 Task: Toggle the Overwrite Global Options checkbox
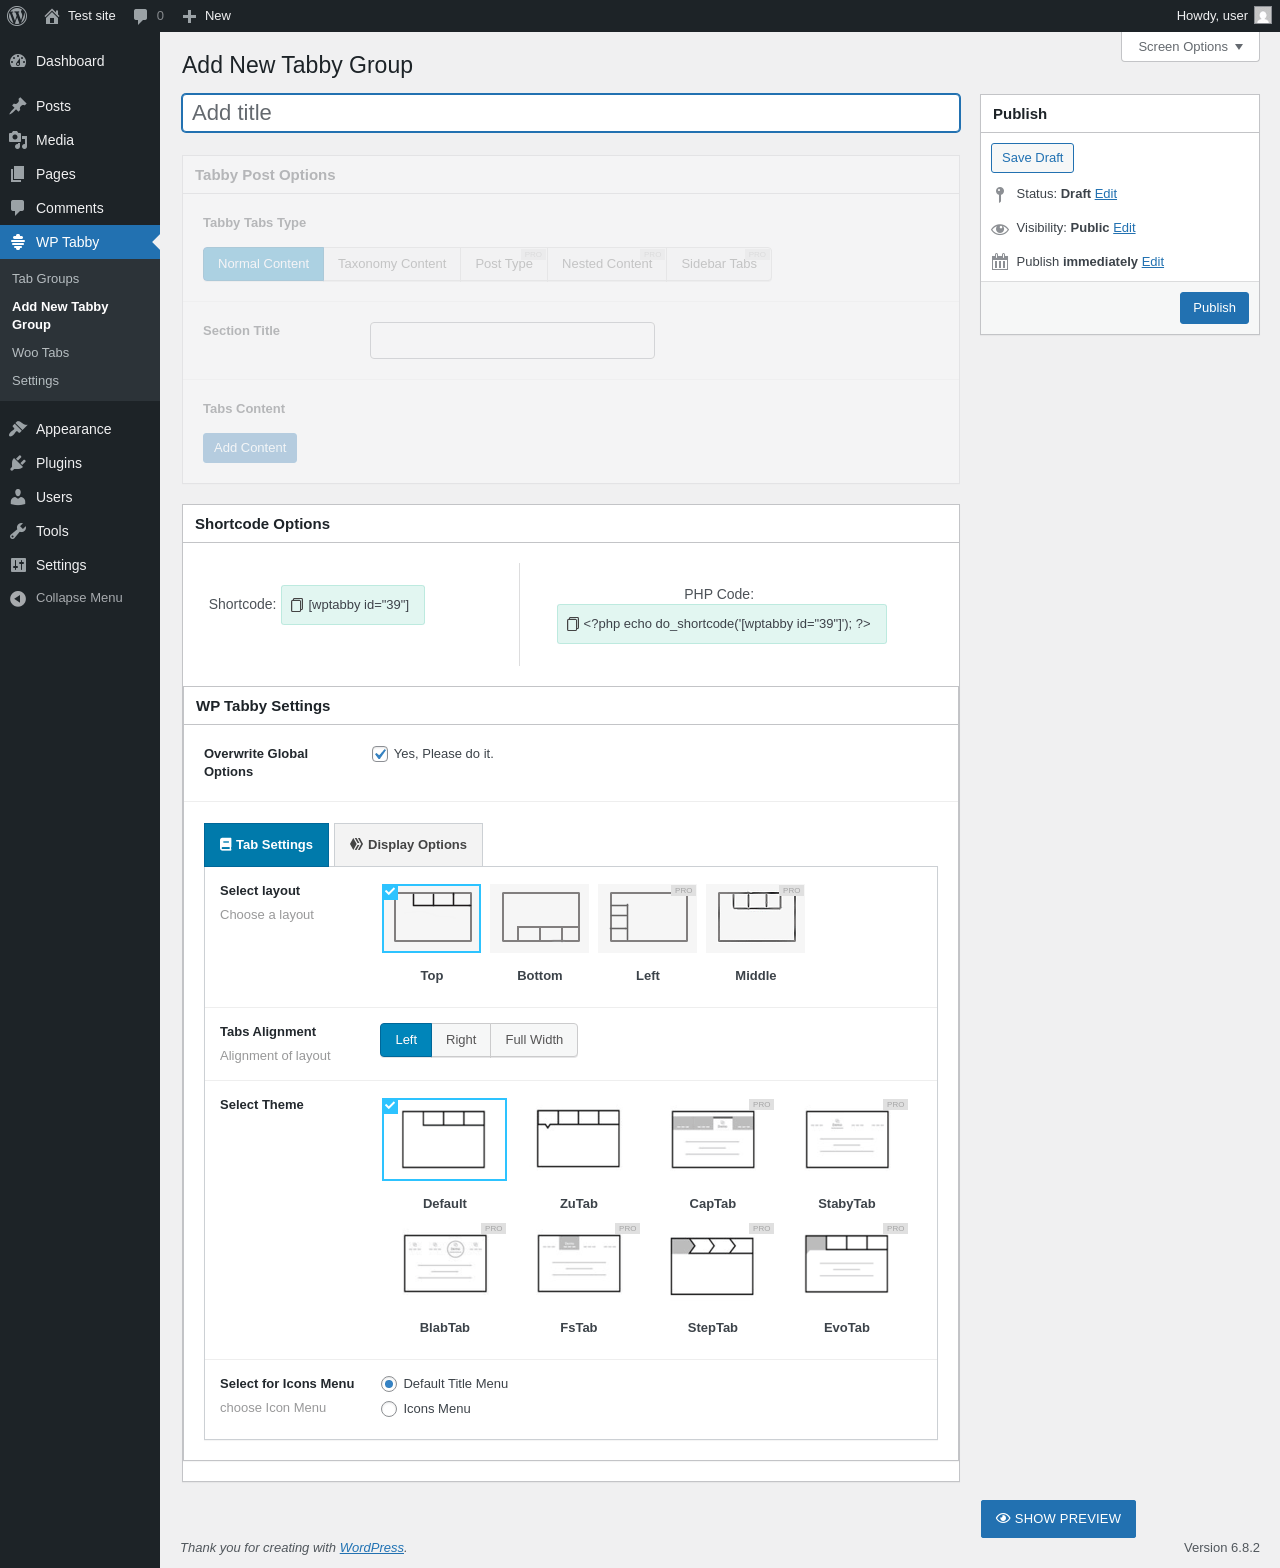(380, 754)
